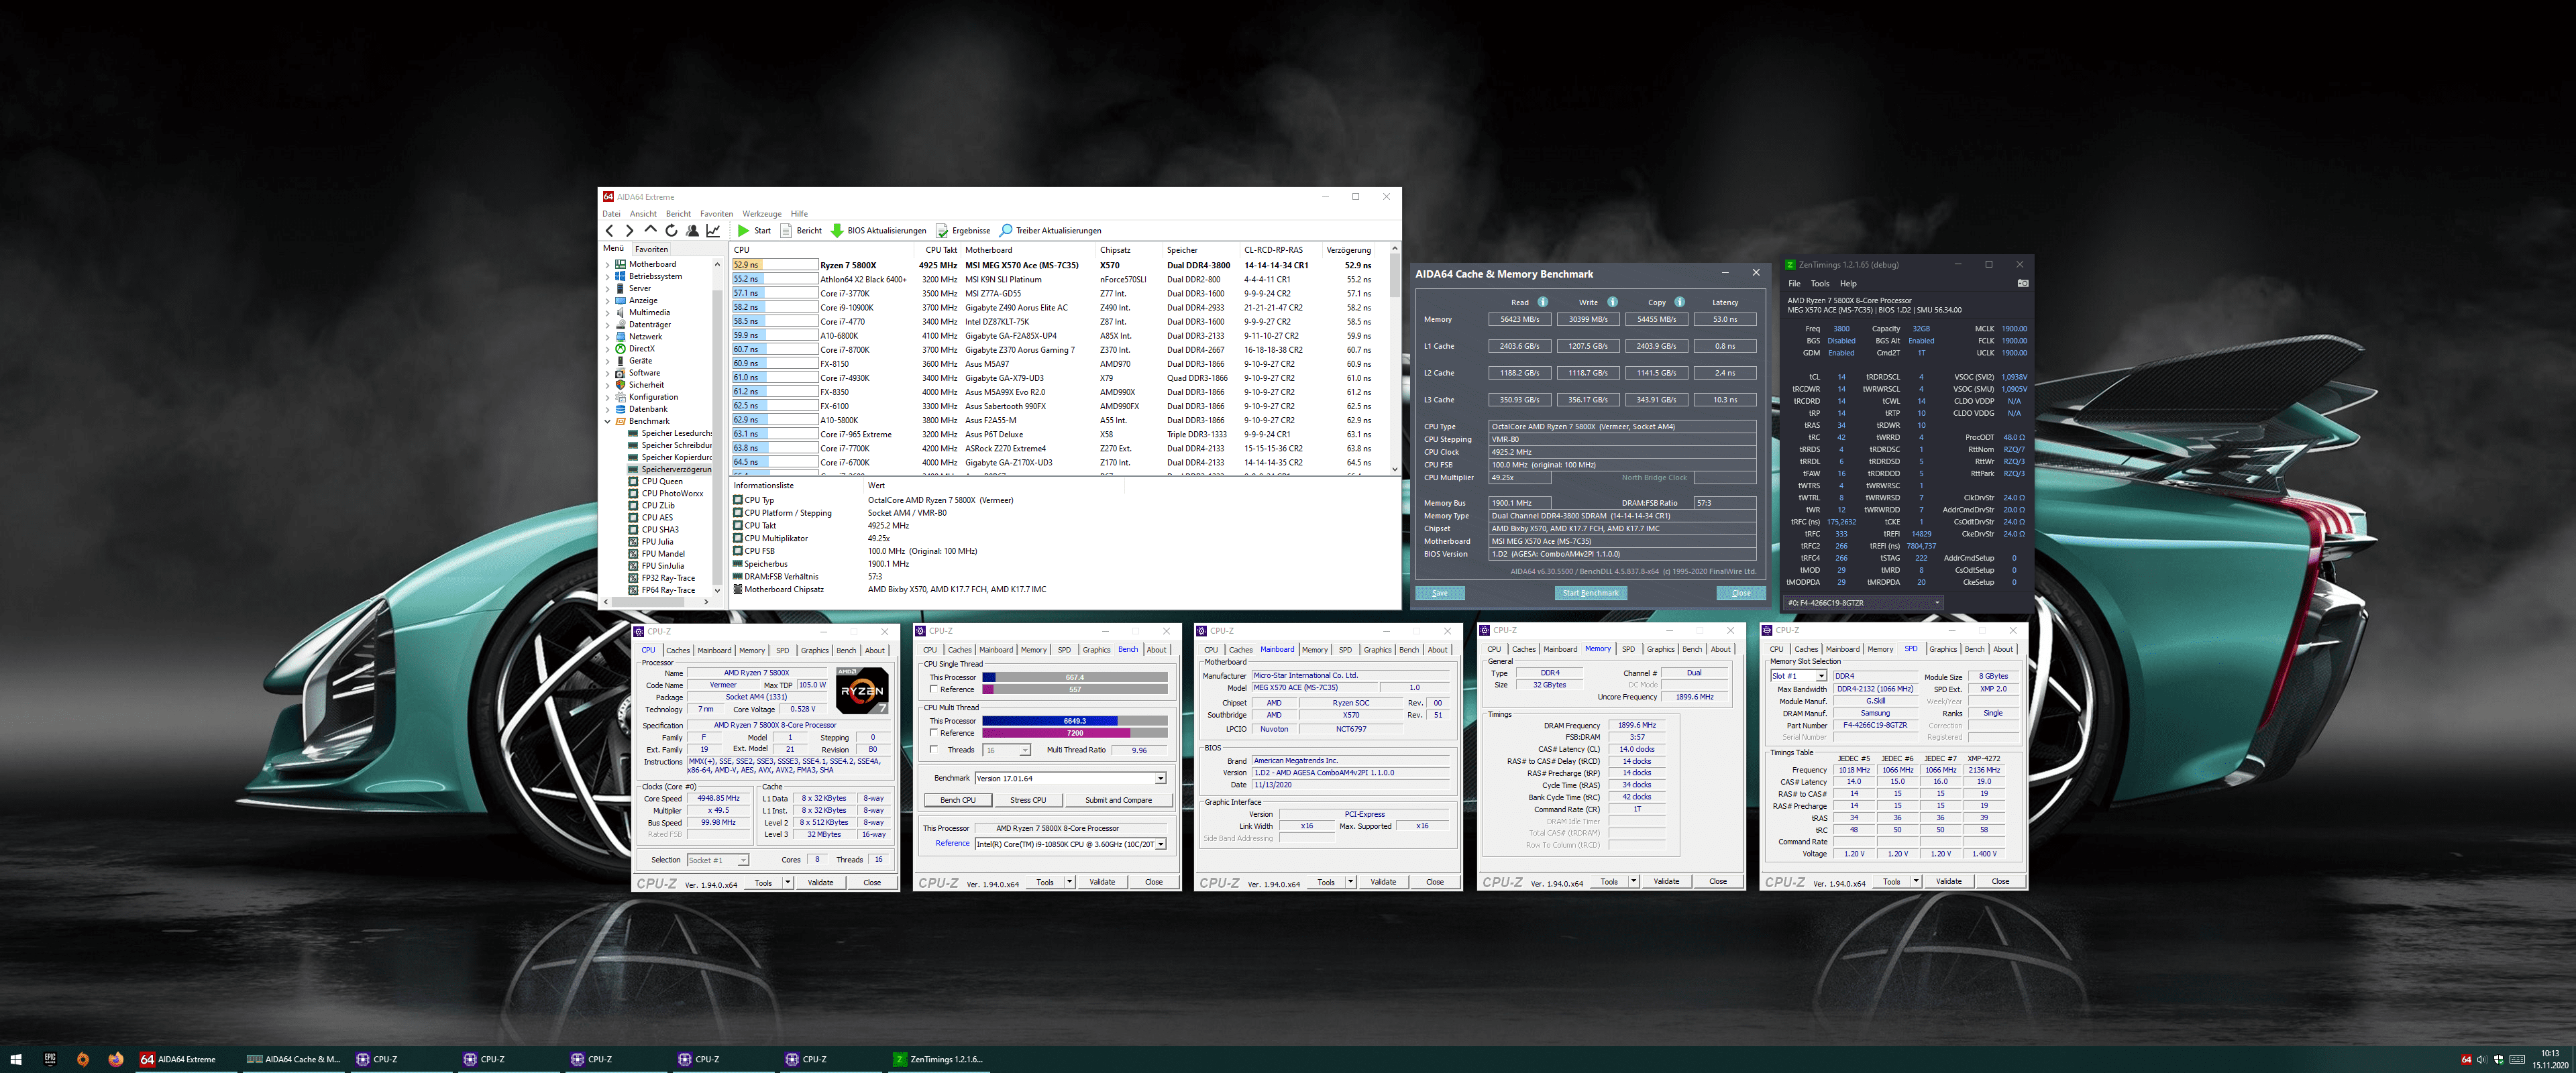Click the Ergebnisse results icon
2576x1073 pixels.
(x=942, y=231)
